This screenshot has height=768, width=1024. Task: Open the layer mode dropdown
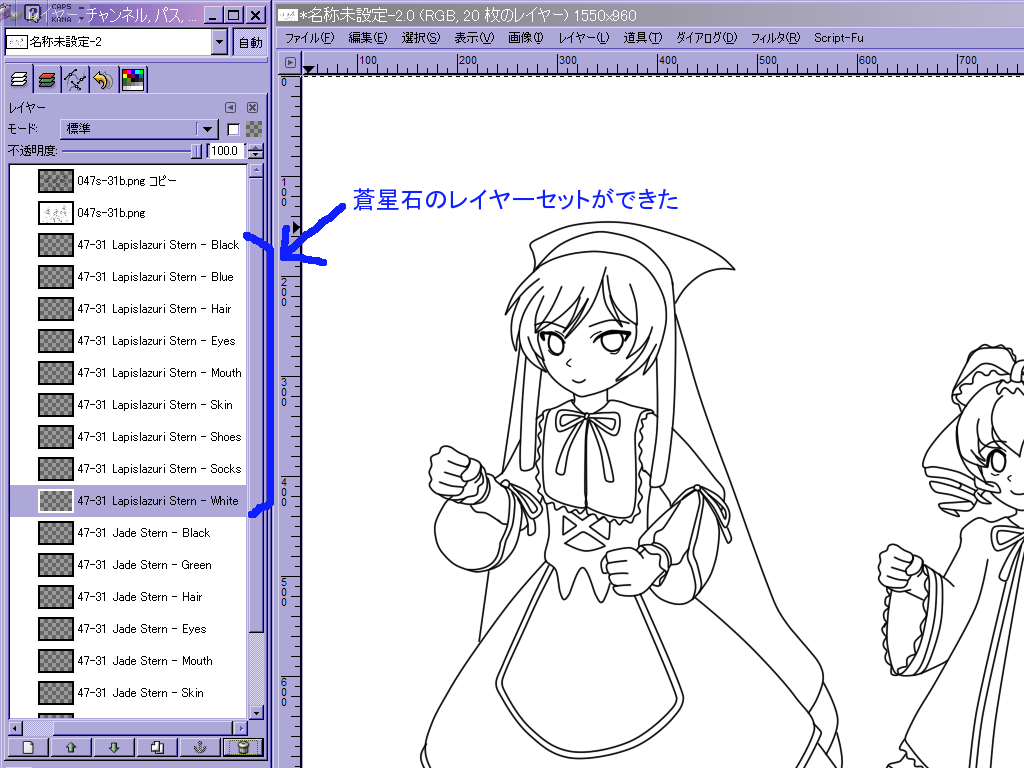[138, 129]
